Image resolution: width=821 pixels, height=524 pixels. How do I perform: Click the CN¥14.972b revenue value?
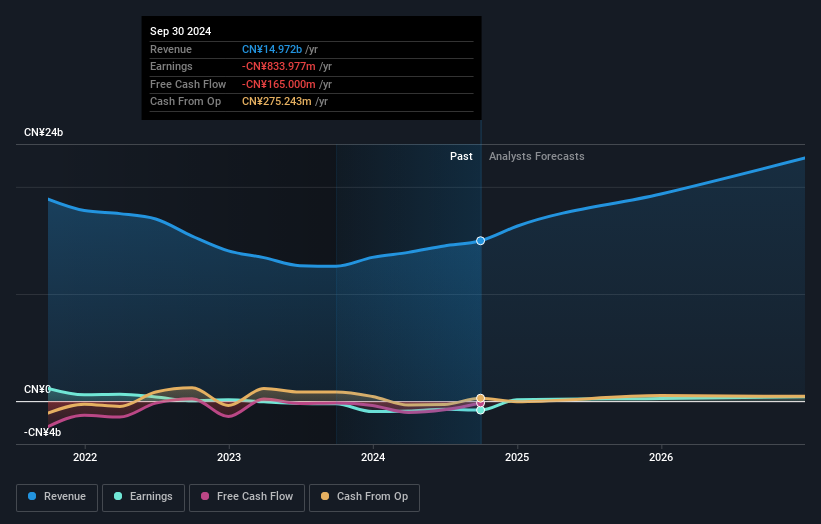click(272, 49)
